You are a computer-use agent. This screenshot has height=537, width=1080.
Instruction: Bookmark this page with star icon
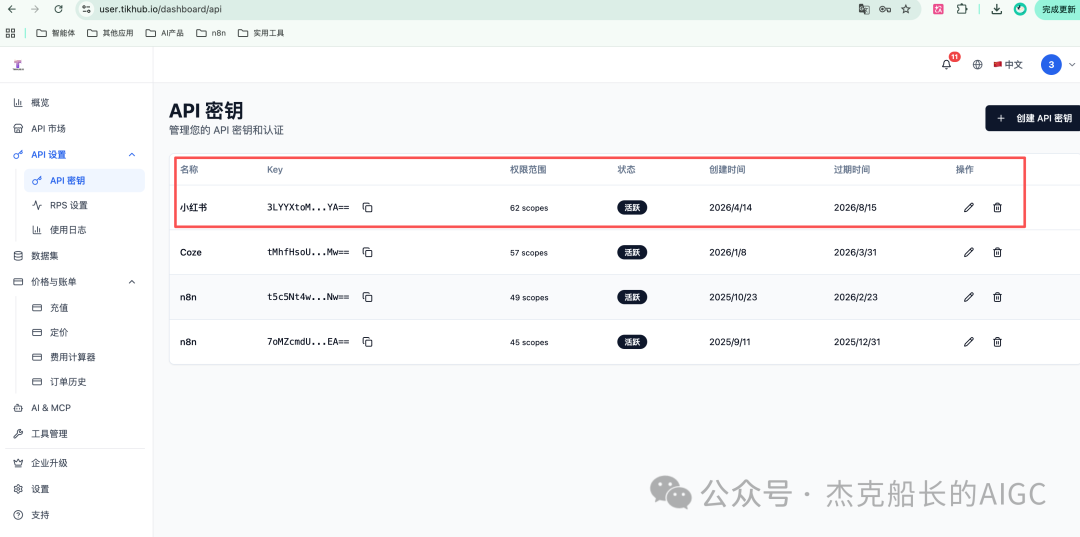(906, 9)
